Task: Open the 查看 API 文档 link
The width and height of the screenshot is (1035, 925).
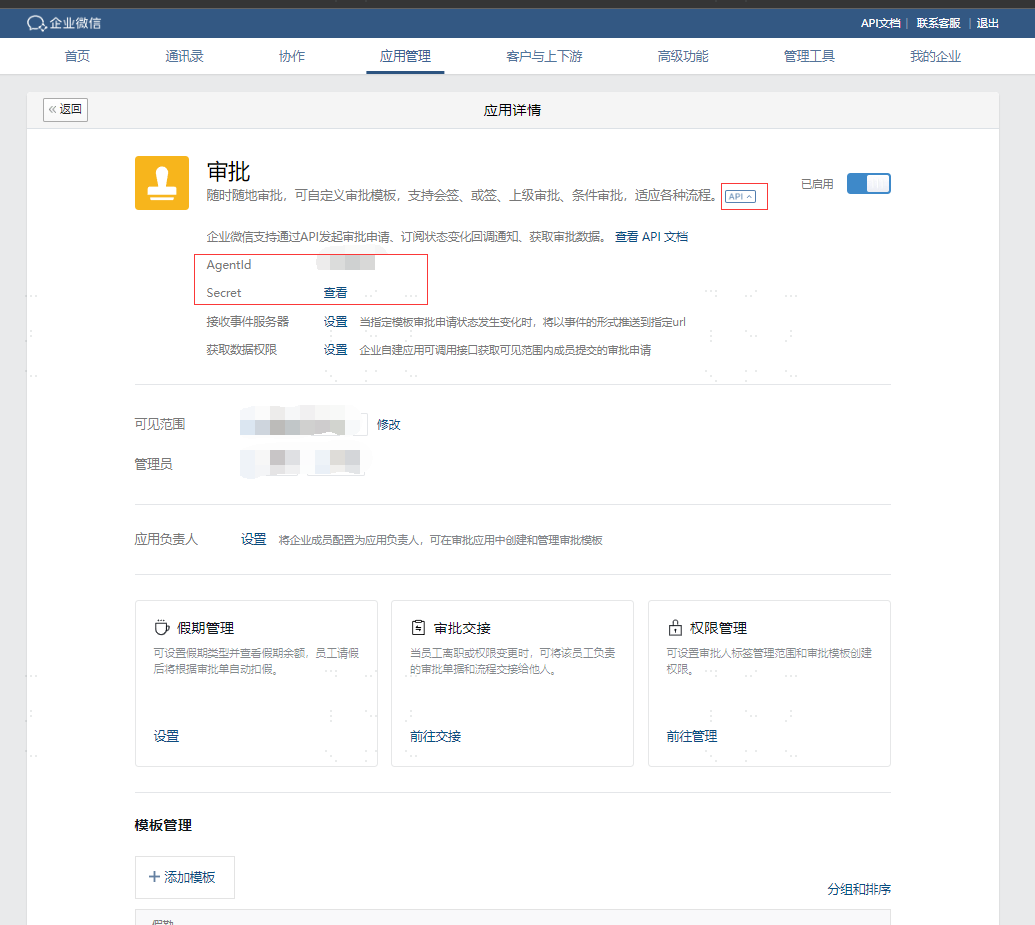Action: [651, 237]
